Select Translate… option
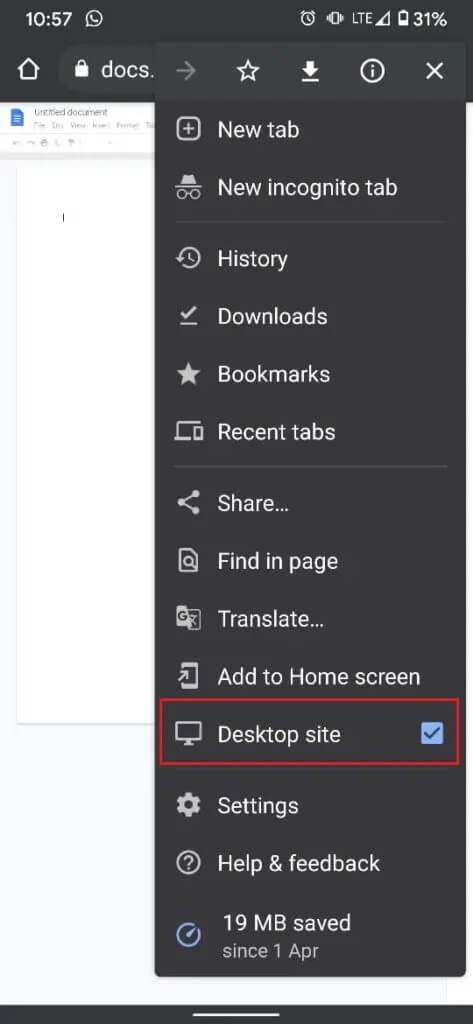 [x=310, y=618]
